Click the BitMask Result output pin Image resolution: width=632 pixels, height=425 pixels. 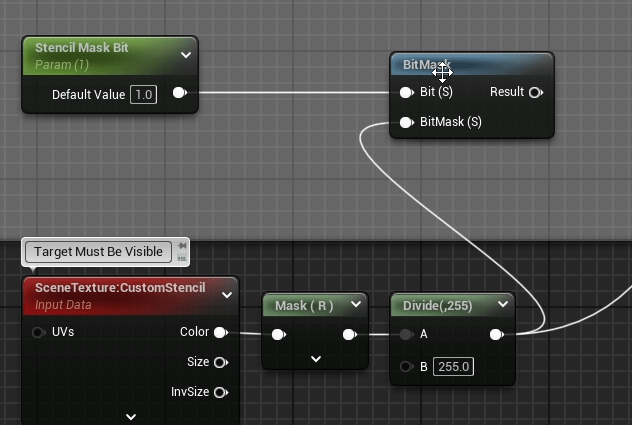coord(535,92)
